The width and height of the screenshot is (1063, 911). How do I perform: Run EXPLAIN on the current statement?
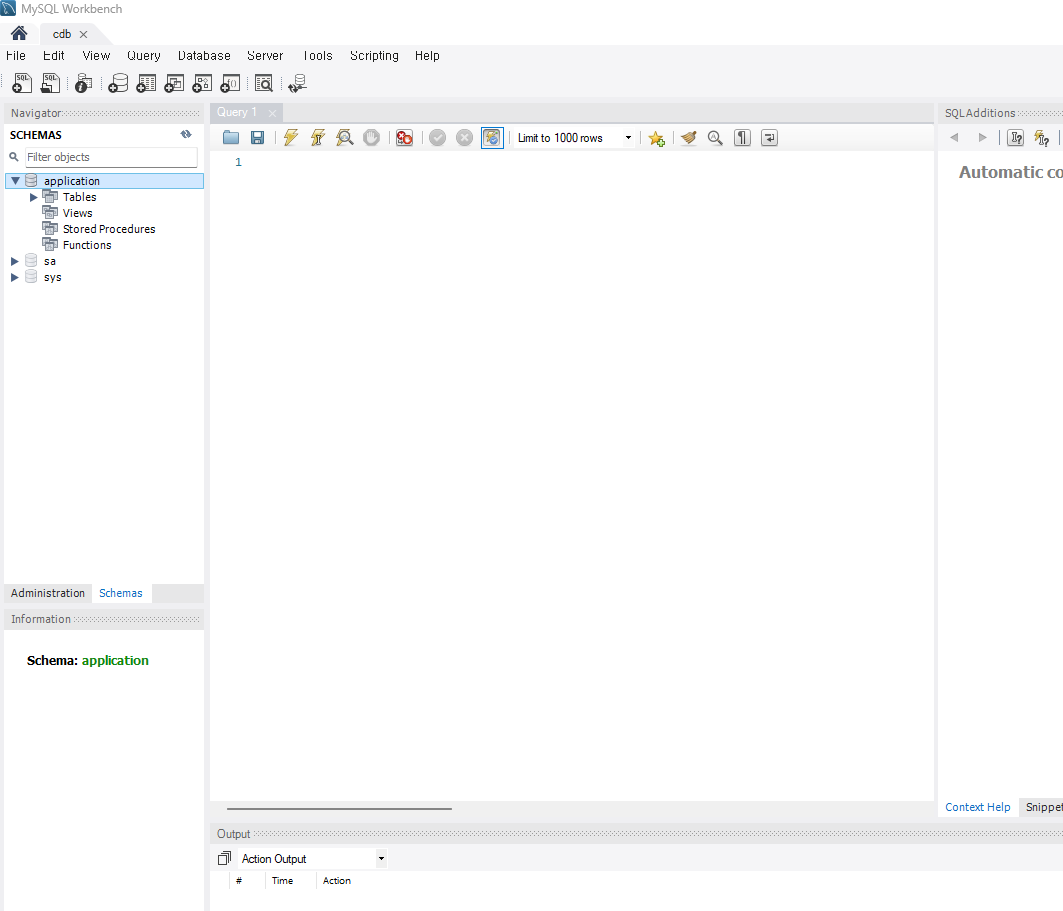[344, 138]
